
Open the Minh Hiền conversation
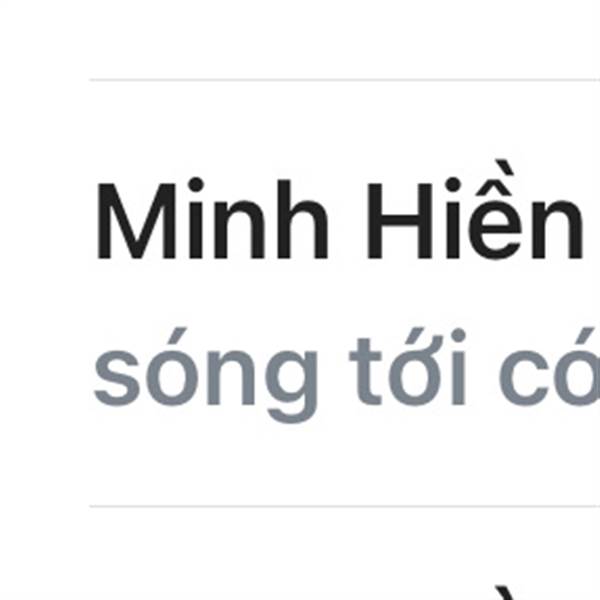[x=344, y=293]
